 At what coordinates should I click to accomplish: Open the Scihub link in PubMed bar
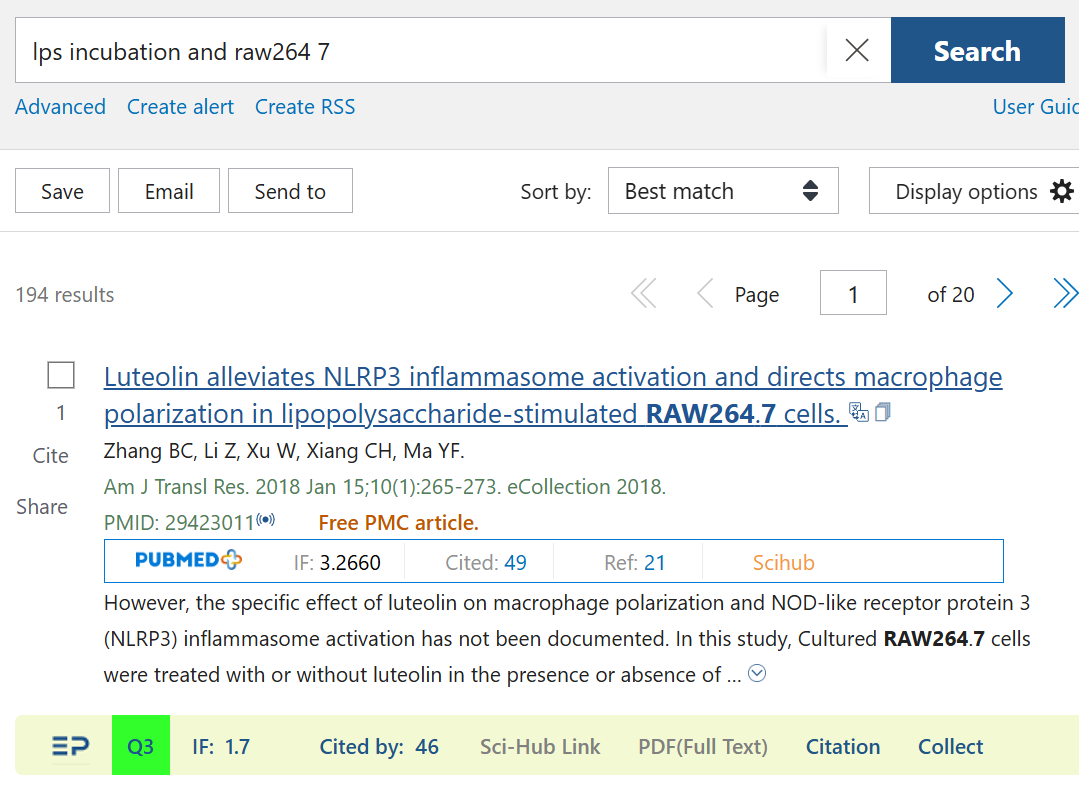coord(783,562)
